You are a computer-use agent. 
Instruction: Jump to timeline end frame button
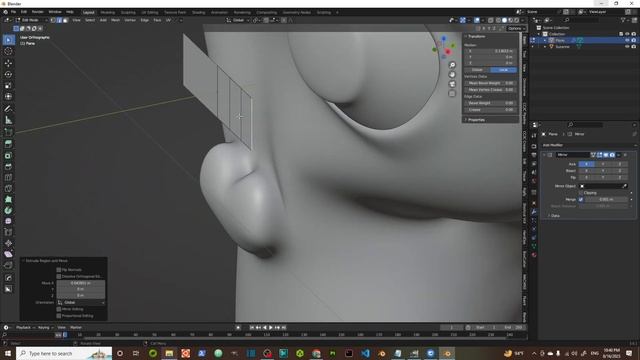pyautogui.click(x=284, y=328)
